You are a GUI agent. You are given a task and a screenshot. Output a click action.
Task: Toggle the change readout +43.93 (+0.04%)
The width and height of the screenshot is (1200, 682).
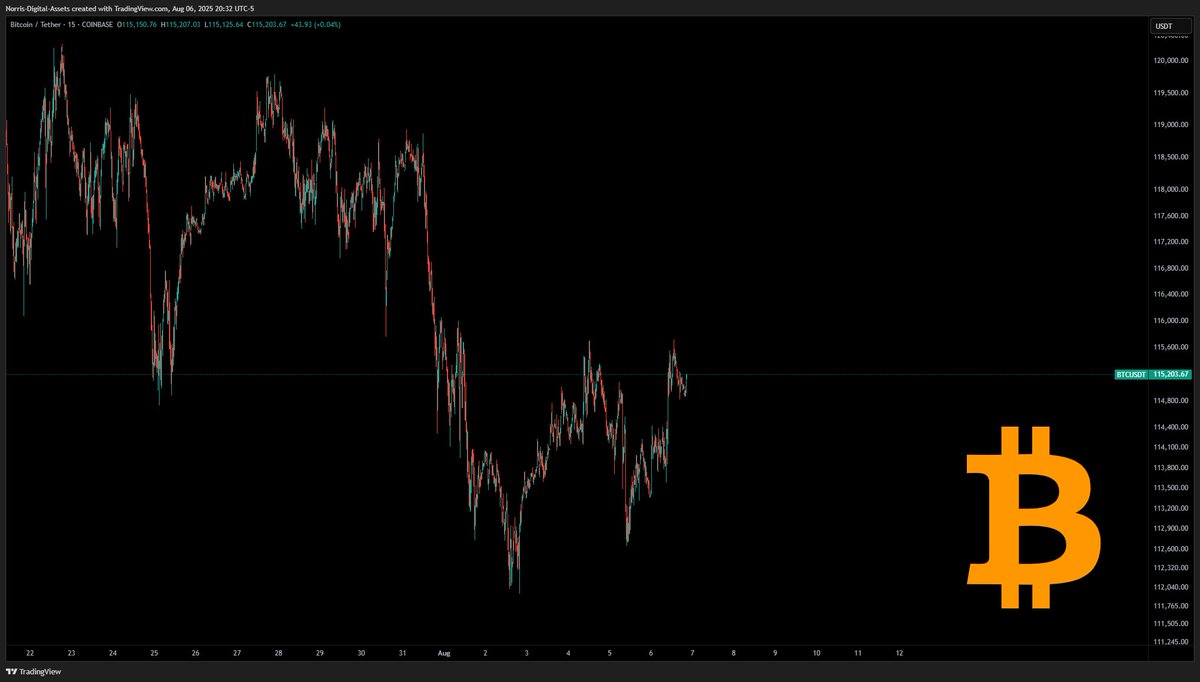coord(316,24)
